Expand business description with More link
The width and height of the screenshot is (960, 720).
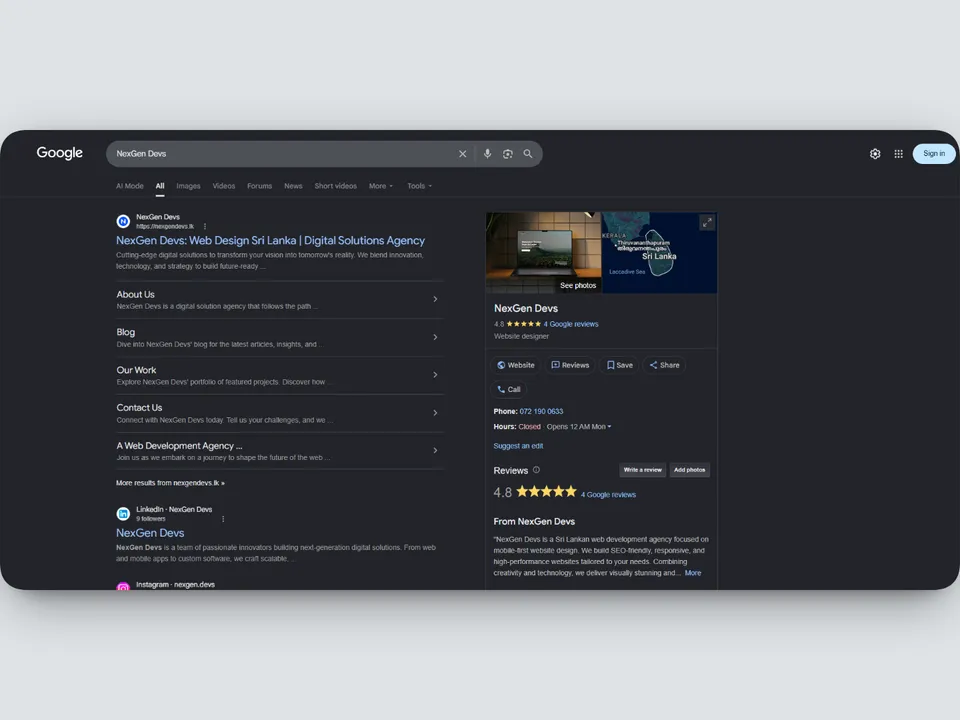coord(693,573)
